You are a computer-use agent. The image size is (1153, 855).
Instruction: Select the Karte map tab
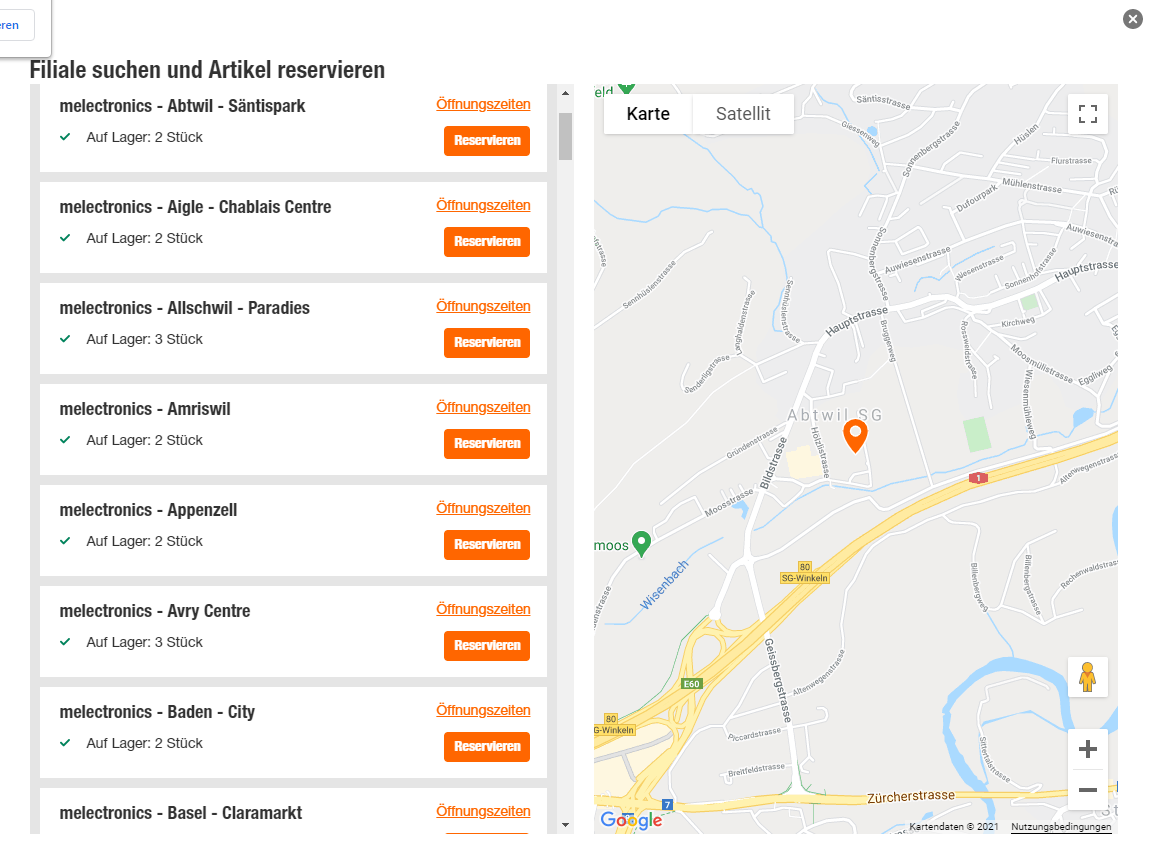tap(648, 114)
